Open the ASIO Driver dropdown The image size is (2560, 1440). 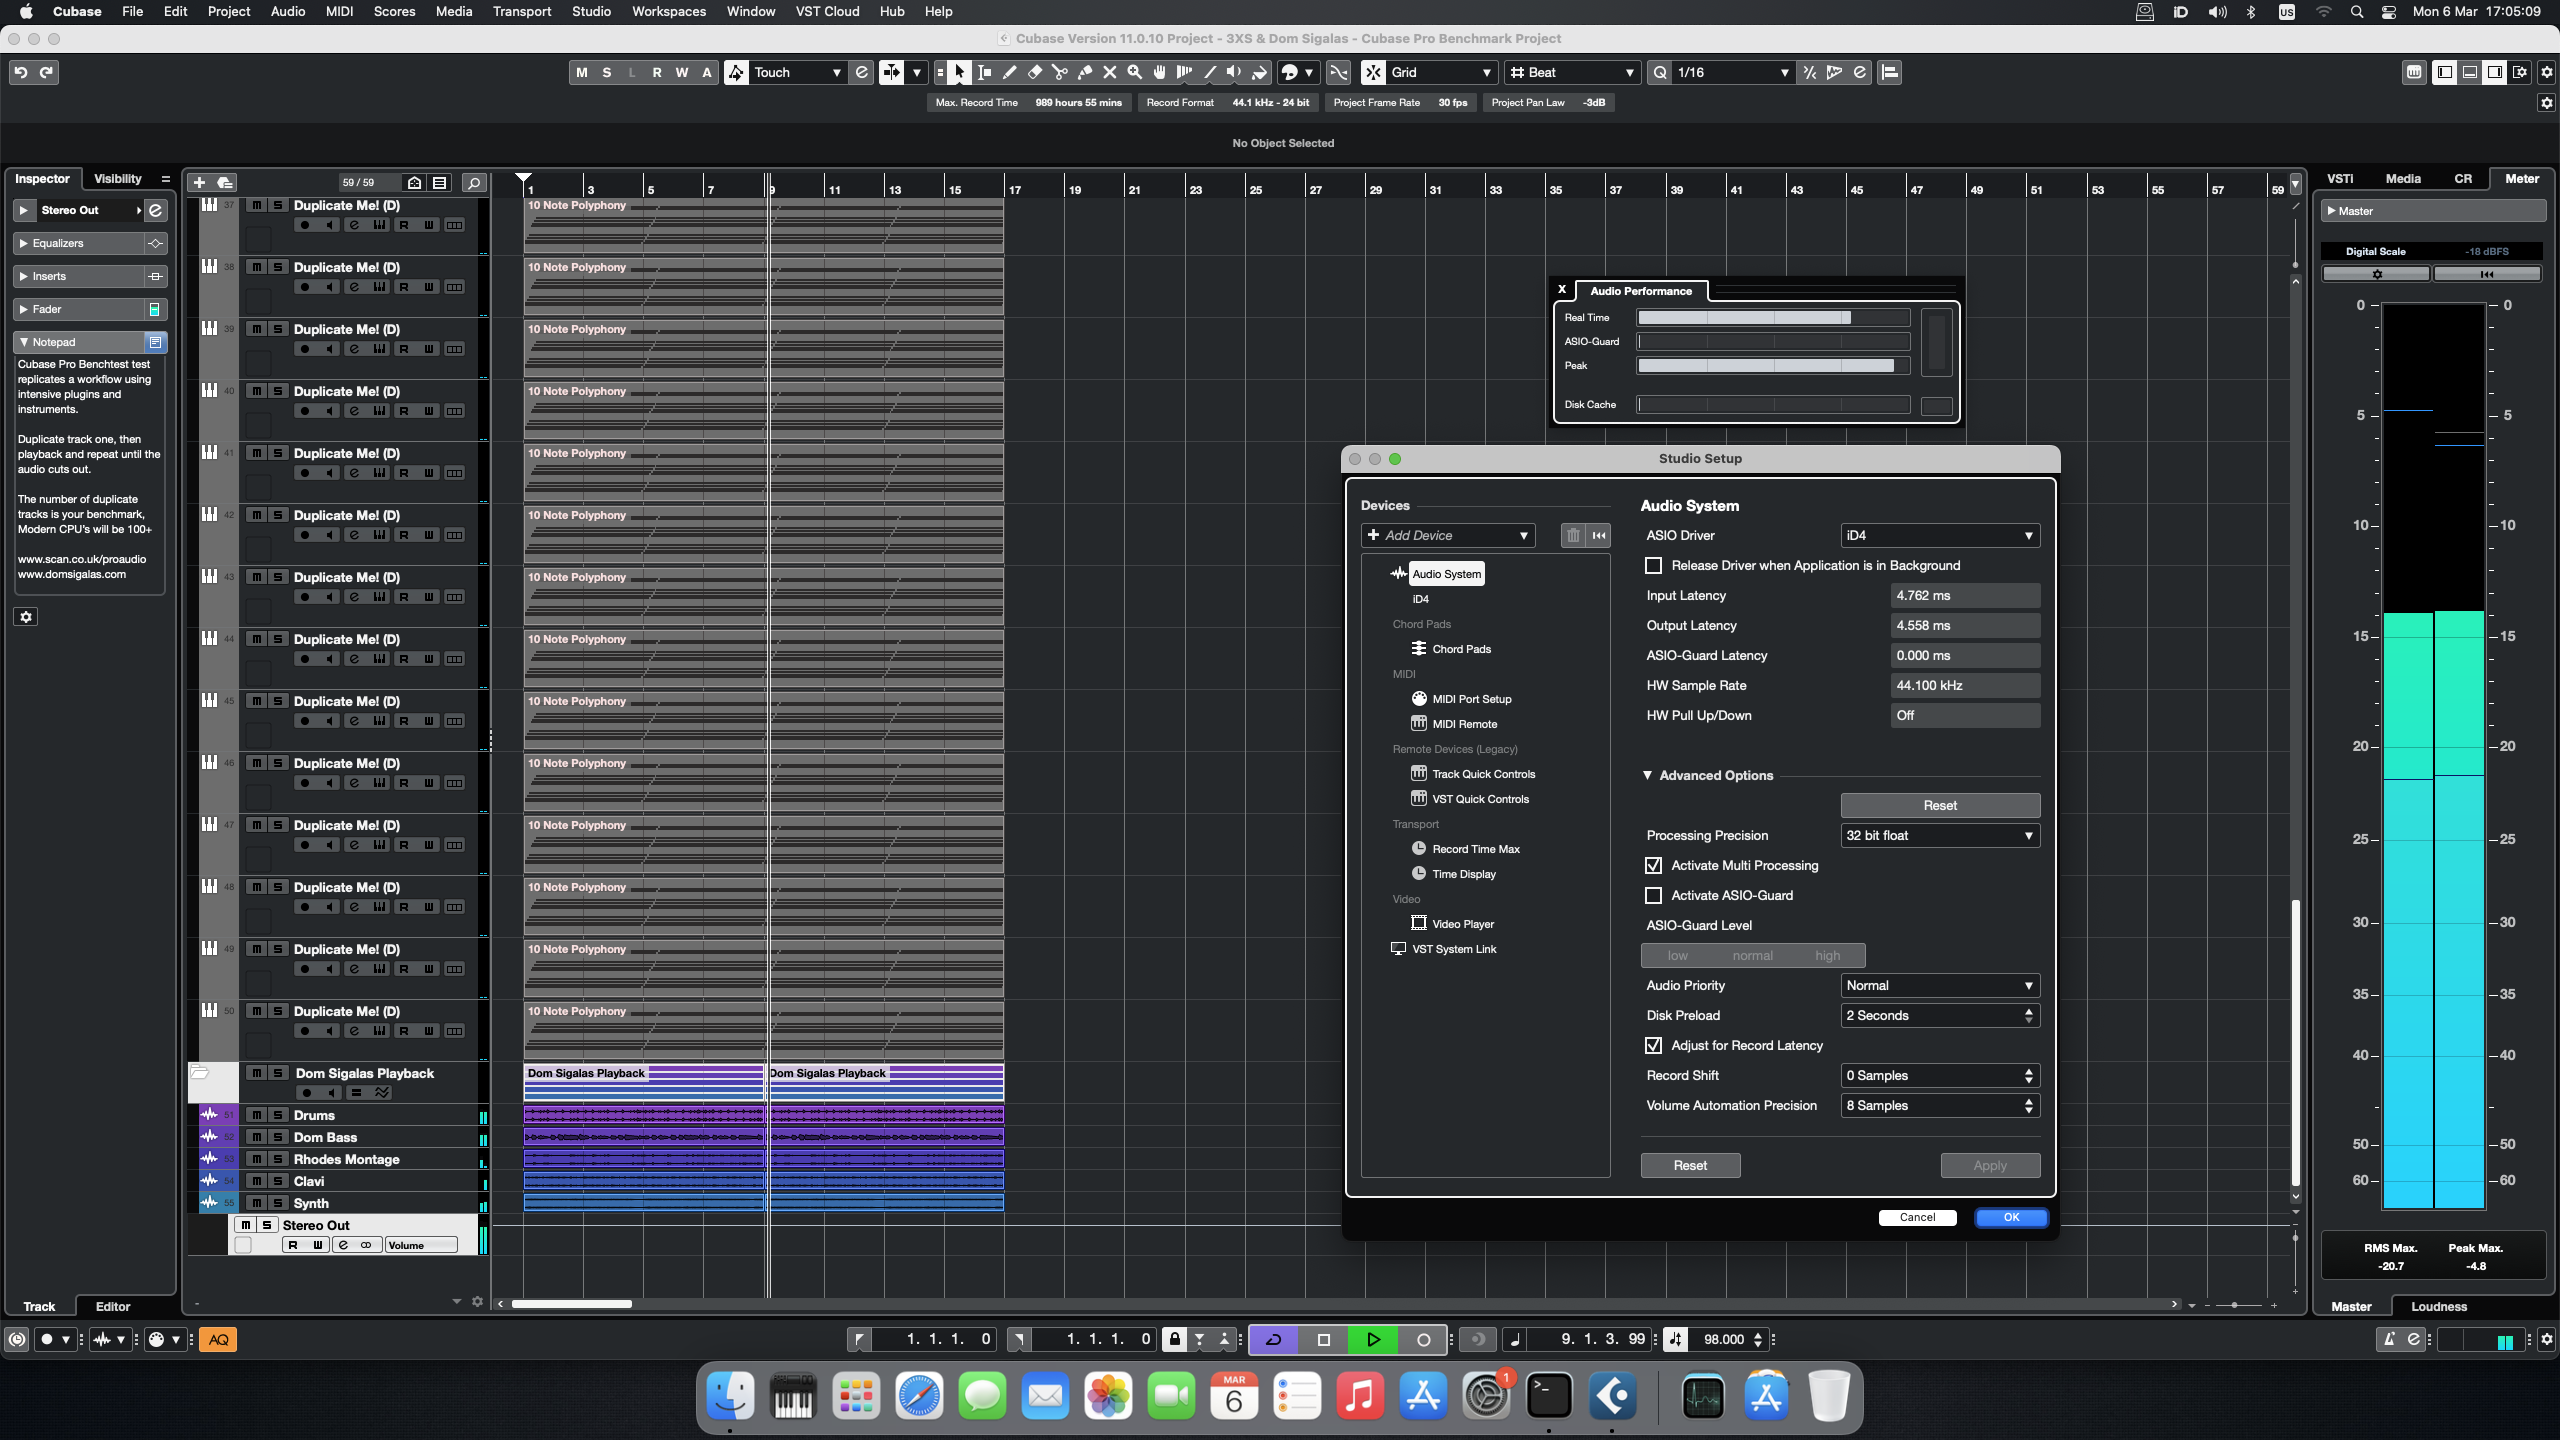click(x=1939, y=535)
